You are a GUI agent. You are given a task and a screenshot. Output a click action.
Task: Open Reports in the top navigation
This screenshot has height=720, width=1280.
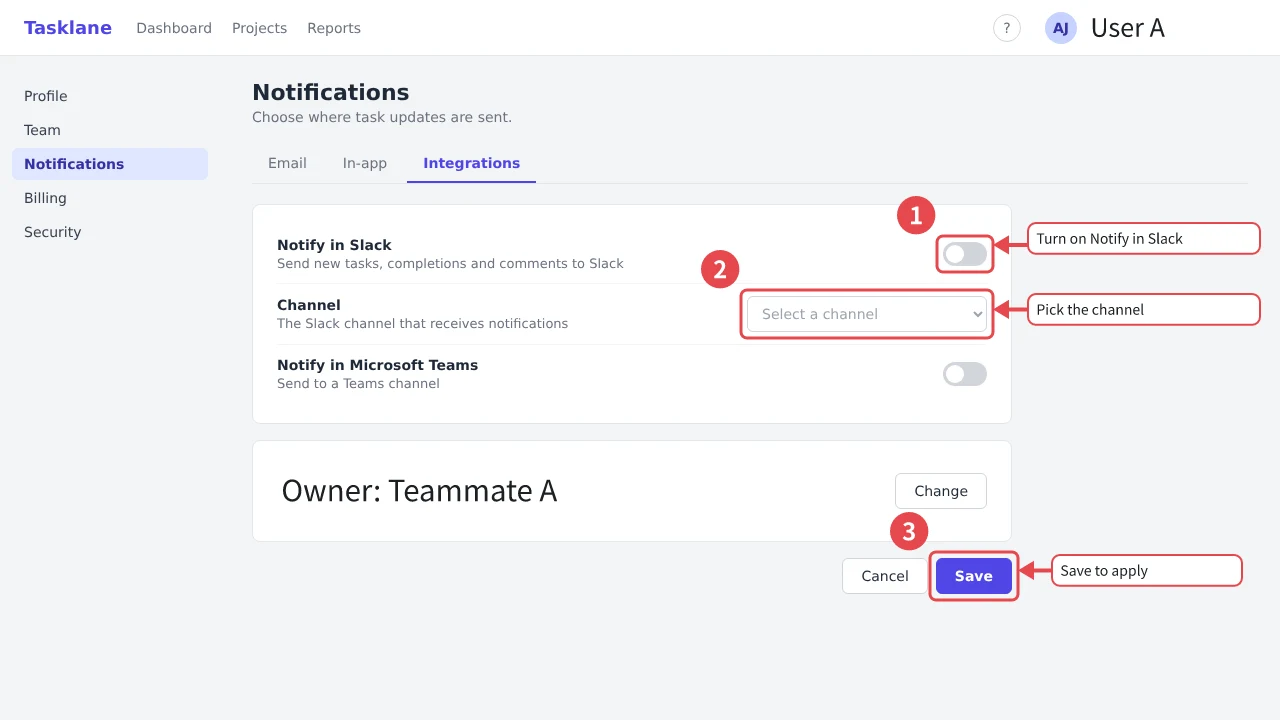pos(334,28)
